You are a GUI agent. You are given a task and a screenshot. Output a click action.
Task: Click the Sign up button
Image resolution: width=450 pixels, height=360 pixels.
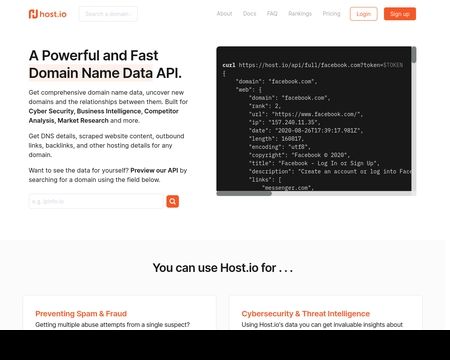coord(400,14)
